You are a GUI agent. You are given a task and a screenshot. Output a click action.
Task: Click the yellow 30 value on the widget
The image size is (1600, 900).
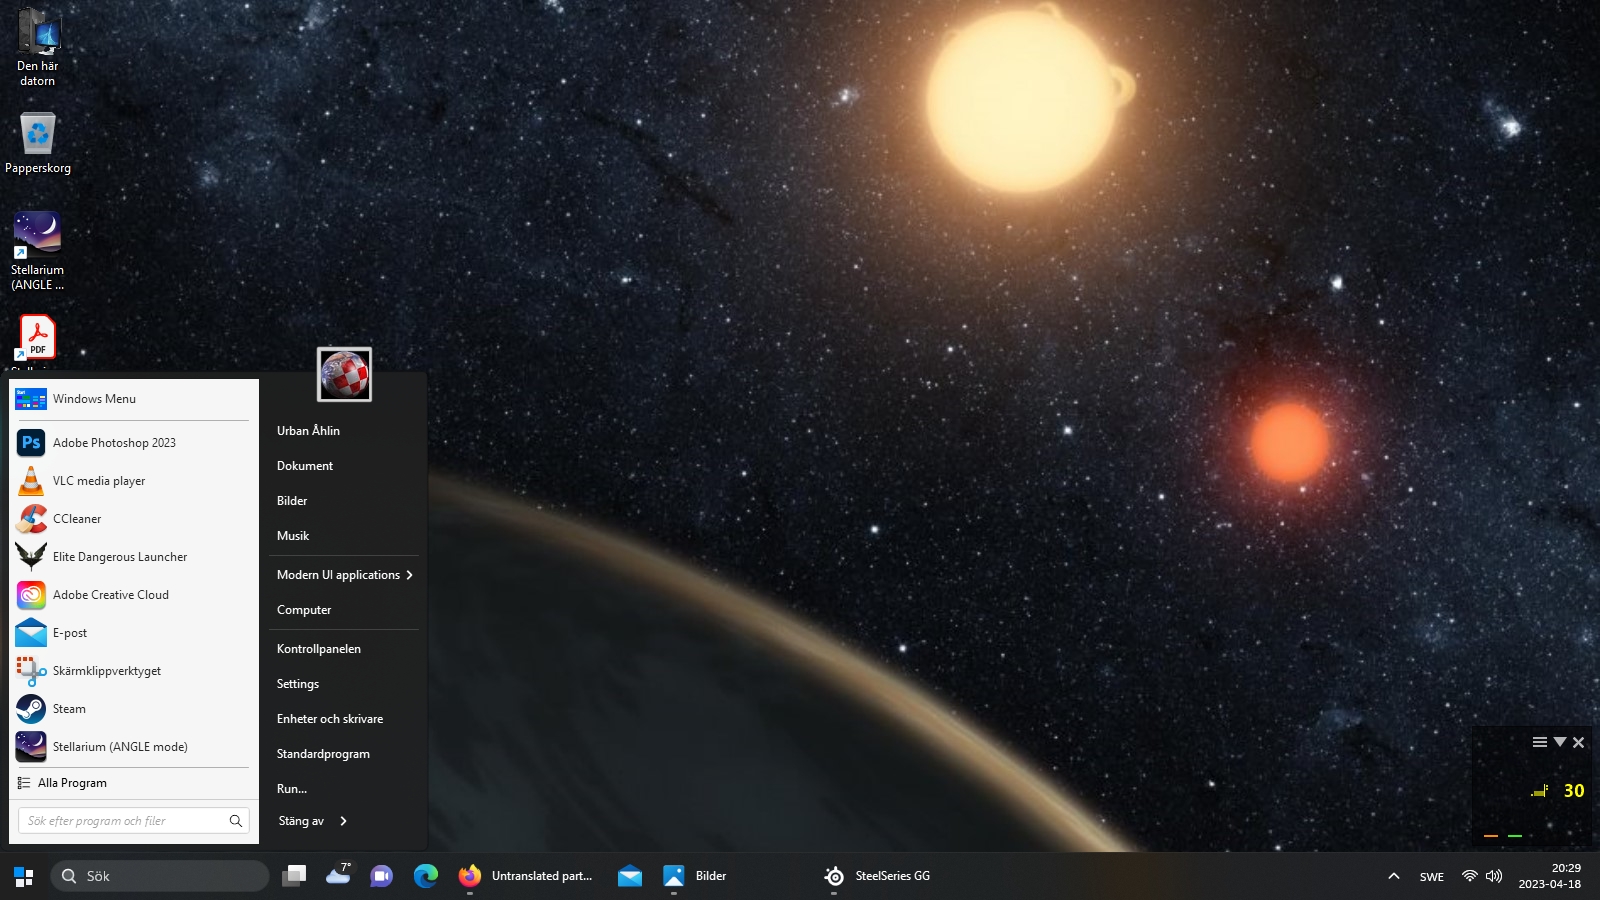(x=1574, y=791)
